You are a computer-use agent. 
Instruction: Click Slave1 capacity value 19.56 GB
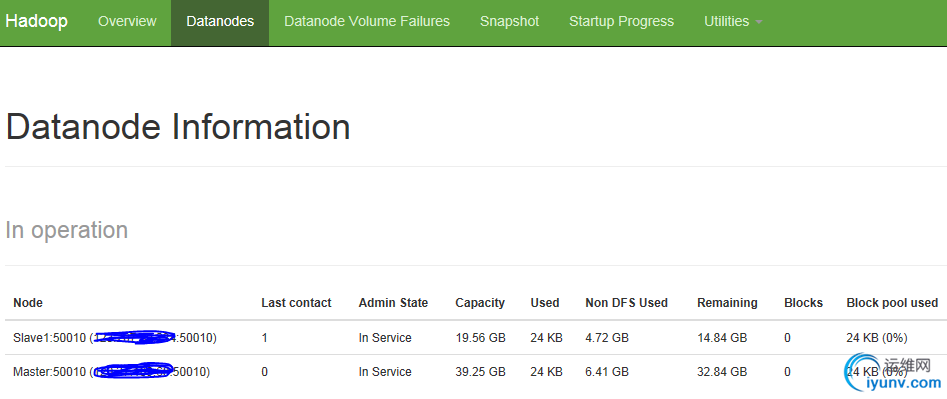480,338
